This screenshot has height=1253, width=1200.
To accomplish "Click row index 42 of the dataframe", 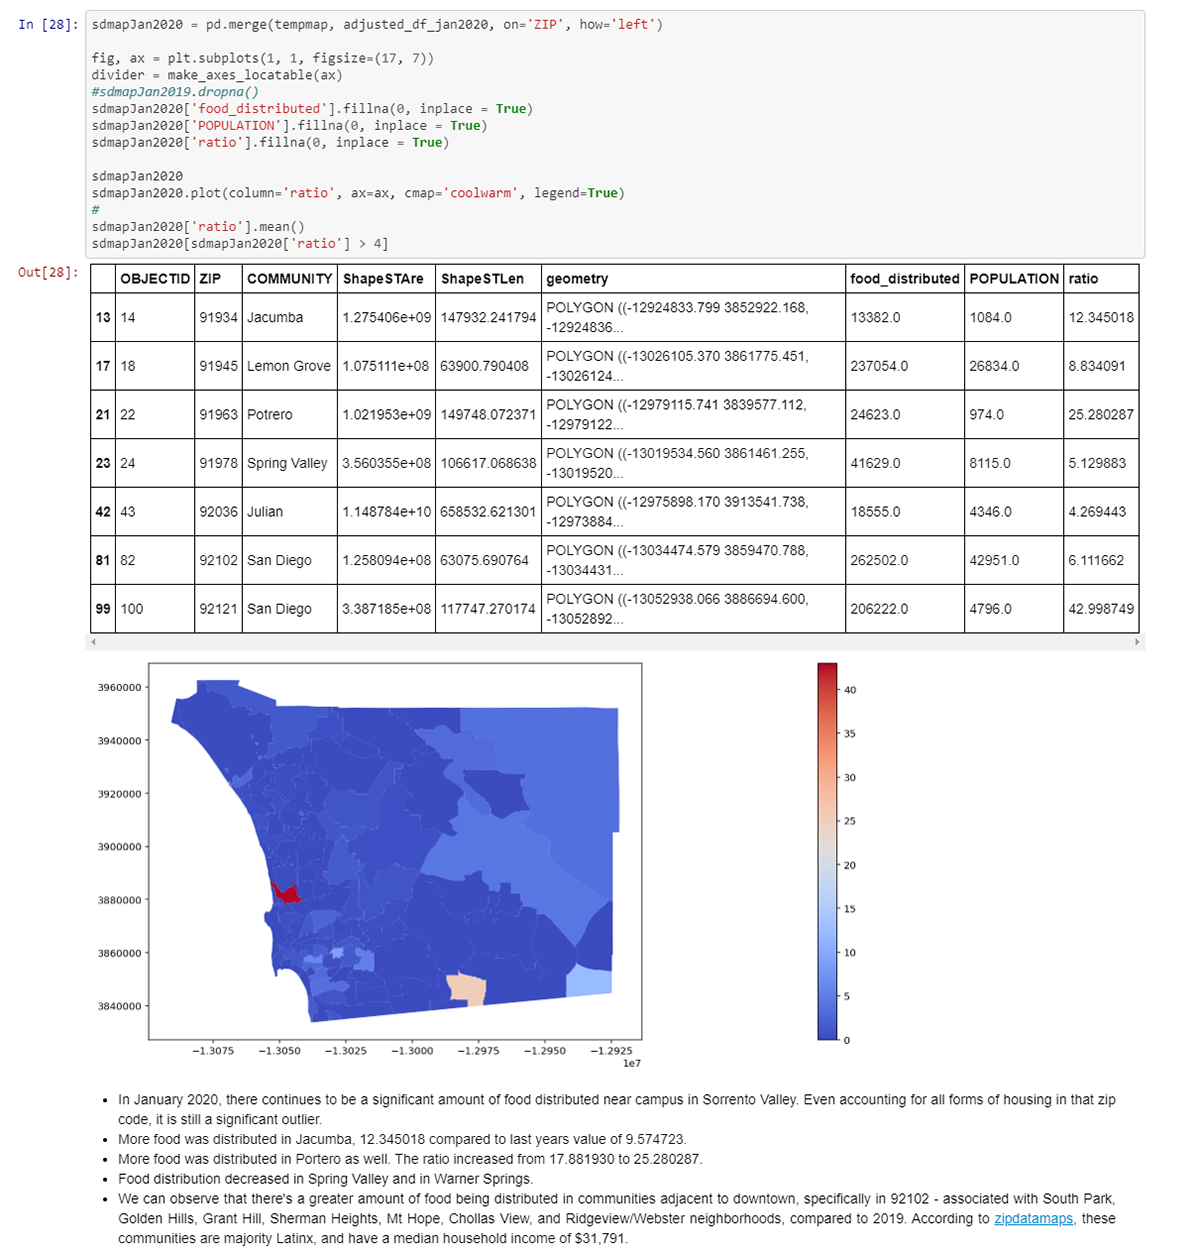I will click(103, 511).
